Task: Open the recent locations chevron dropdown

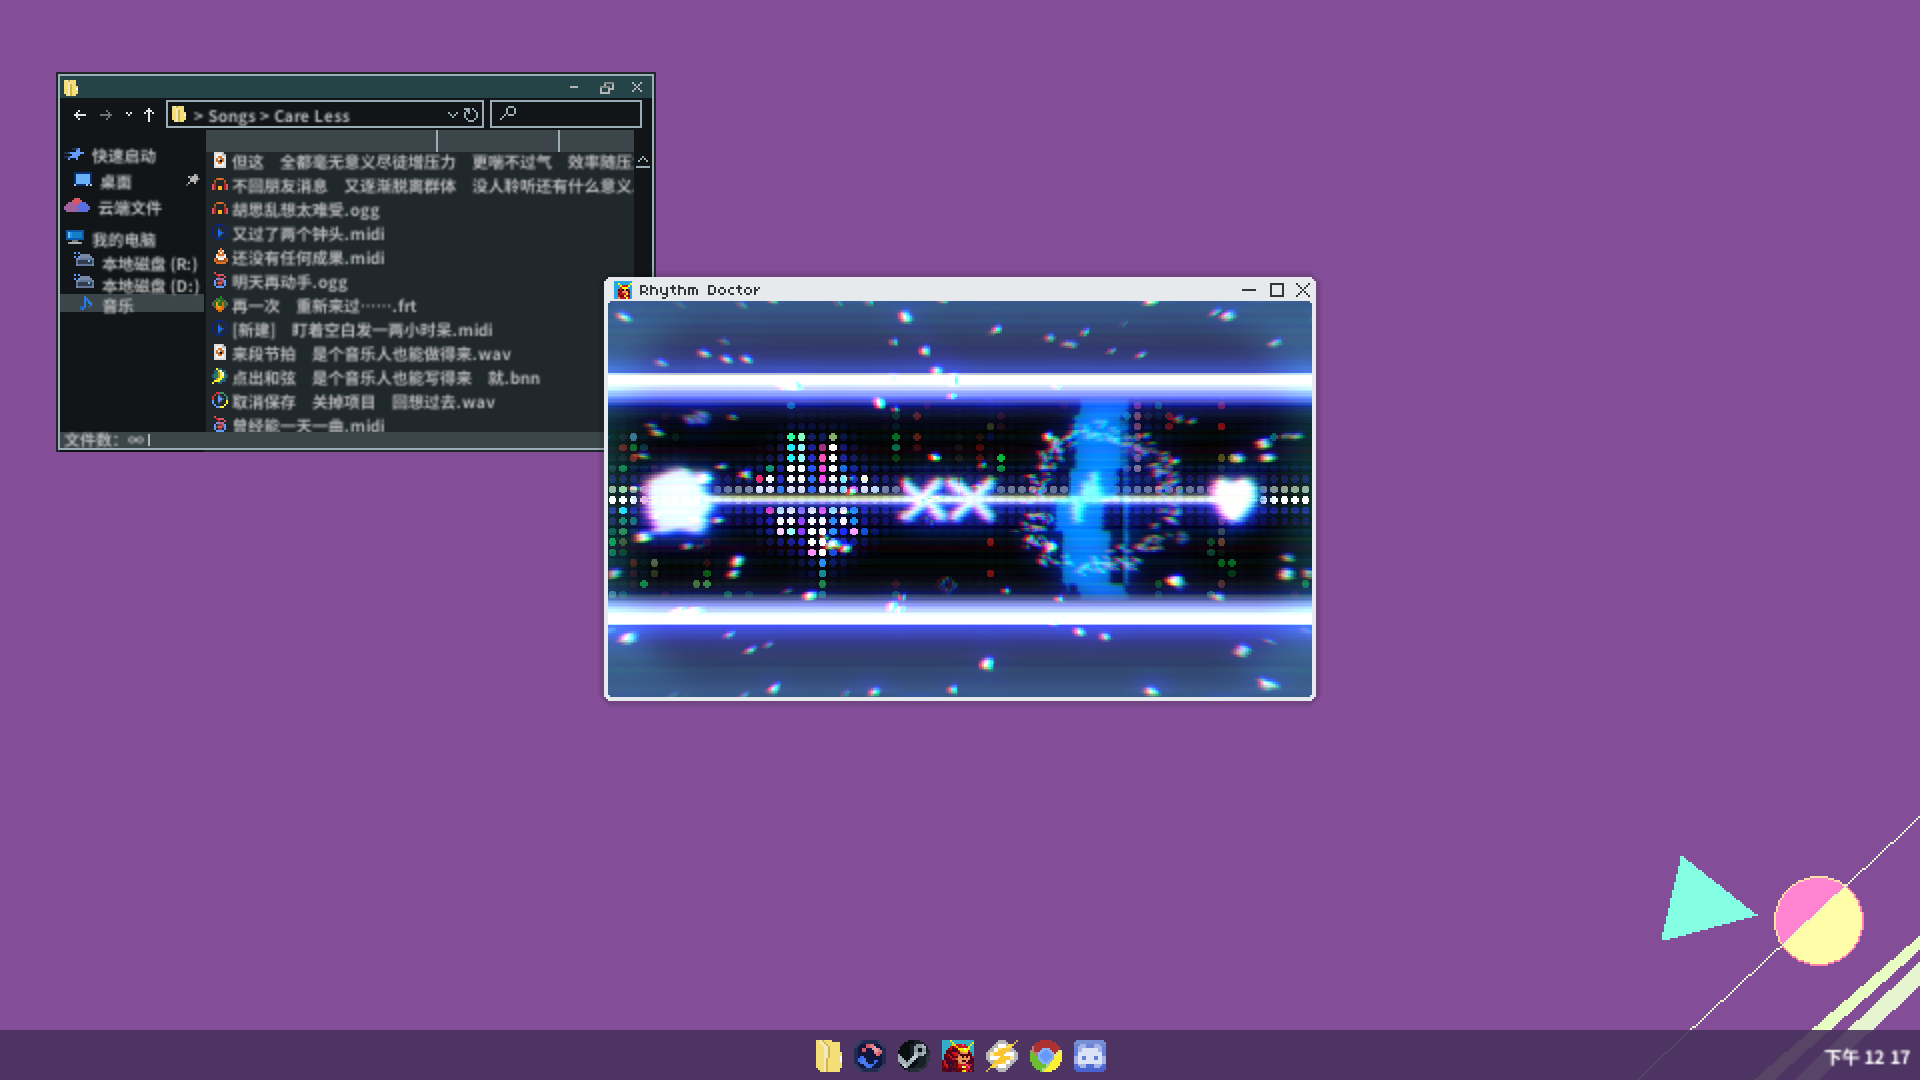Action: click(129, 115)
